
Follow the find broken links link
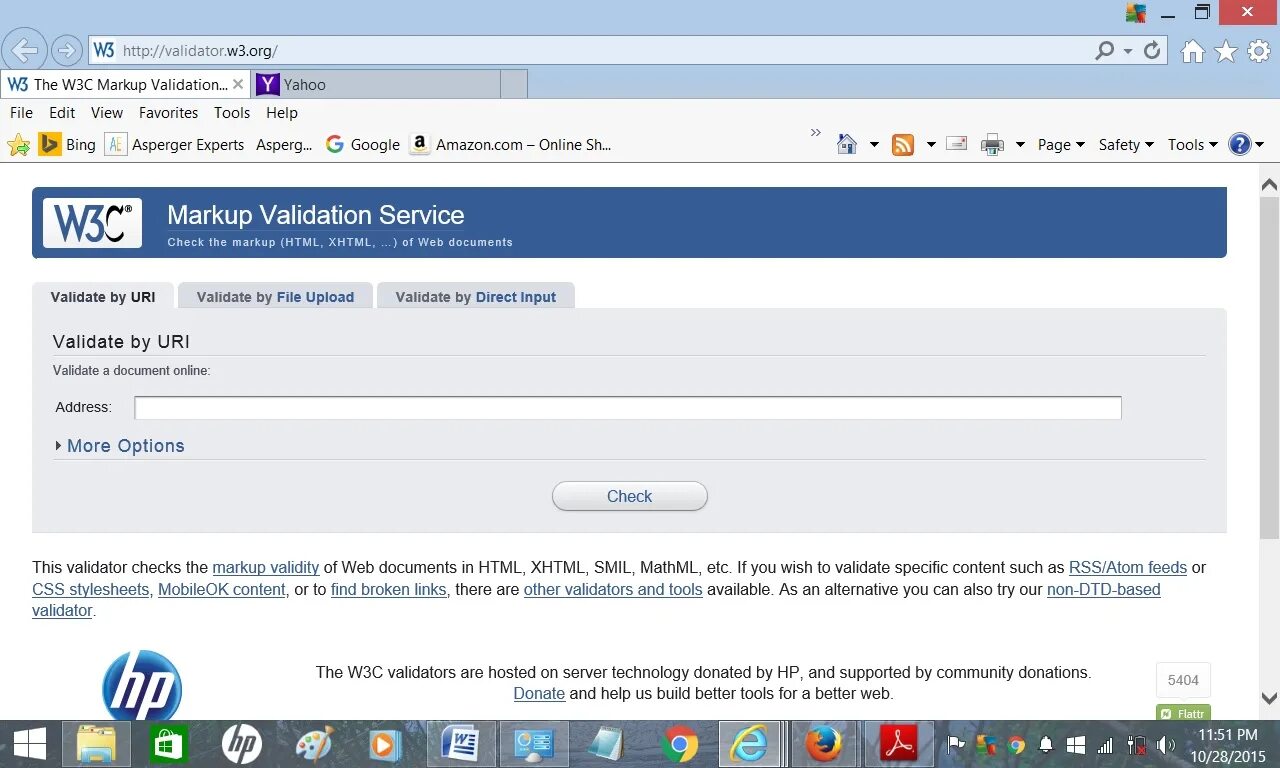pos(389,589)
